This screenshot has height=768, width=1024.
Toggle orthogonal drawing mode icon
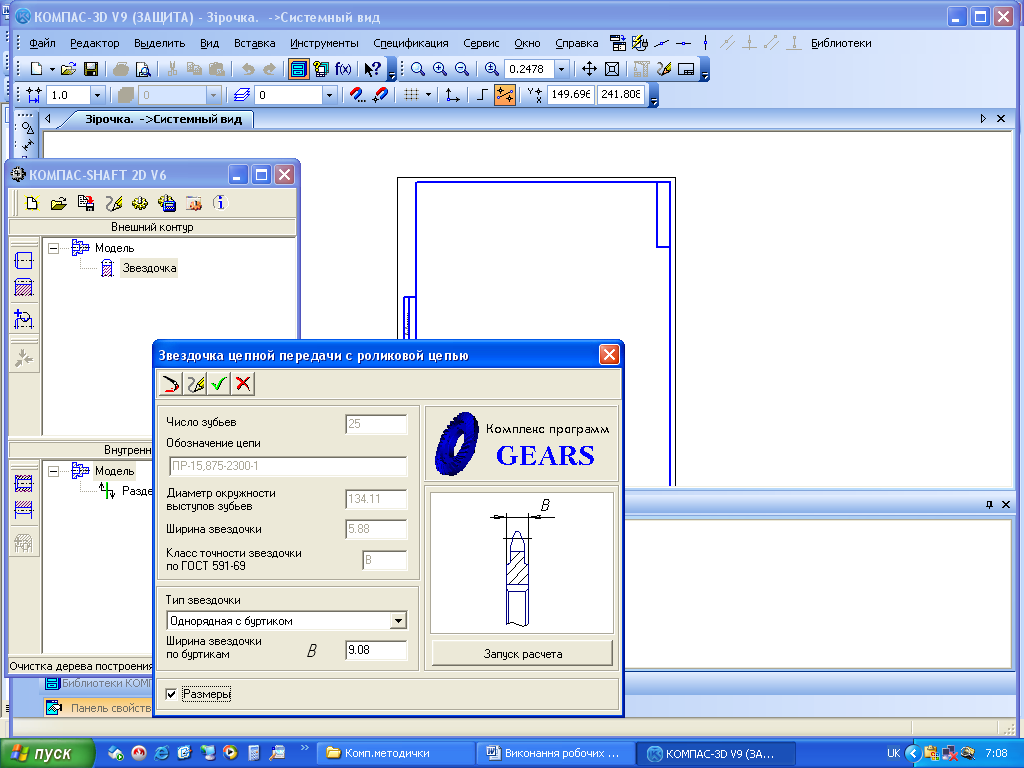(482, 95)
